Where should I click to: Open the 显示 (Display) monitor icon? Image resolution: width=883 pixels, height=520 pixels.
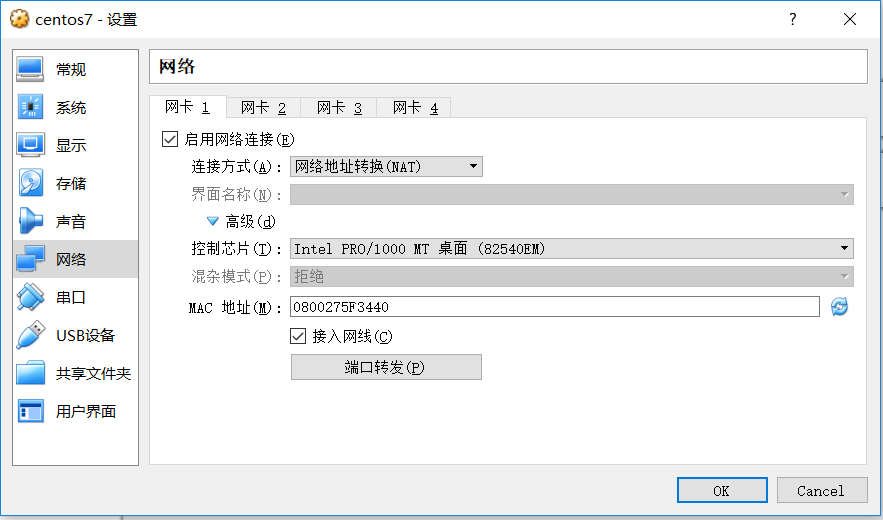(30, 145)
